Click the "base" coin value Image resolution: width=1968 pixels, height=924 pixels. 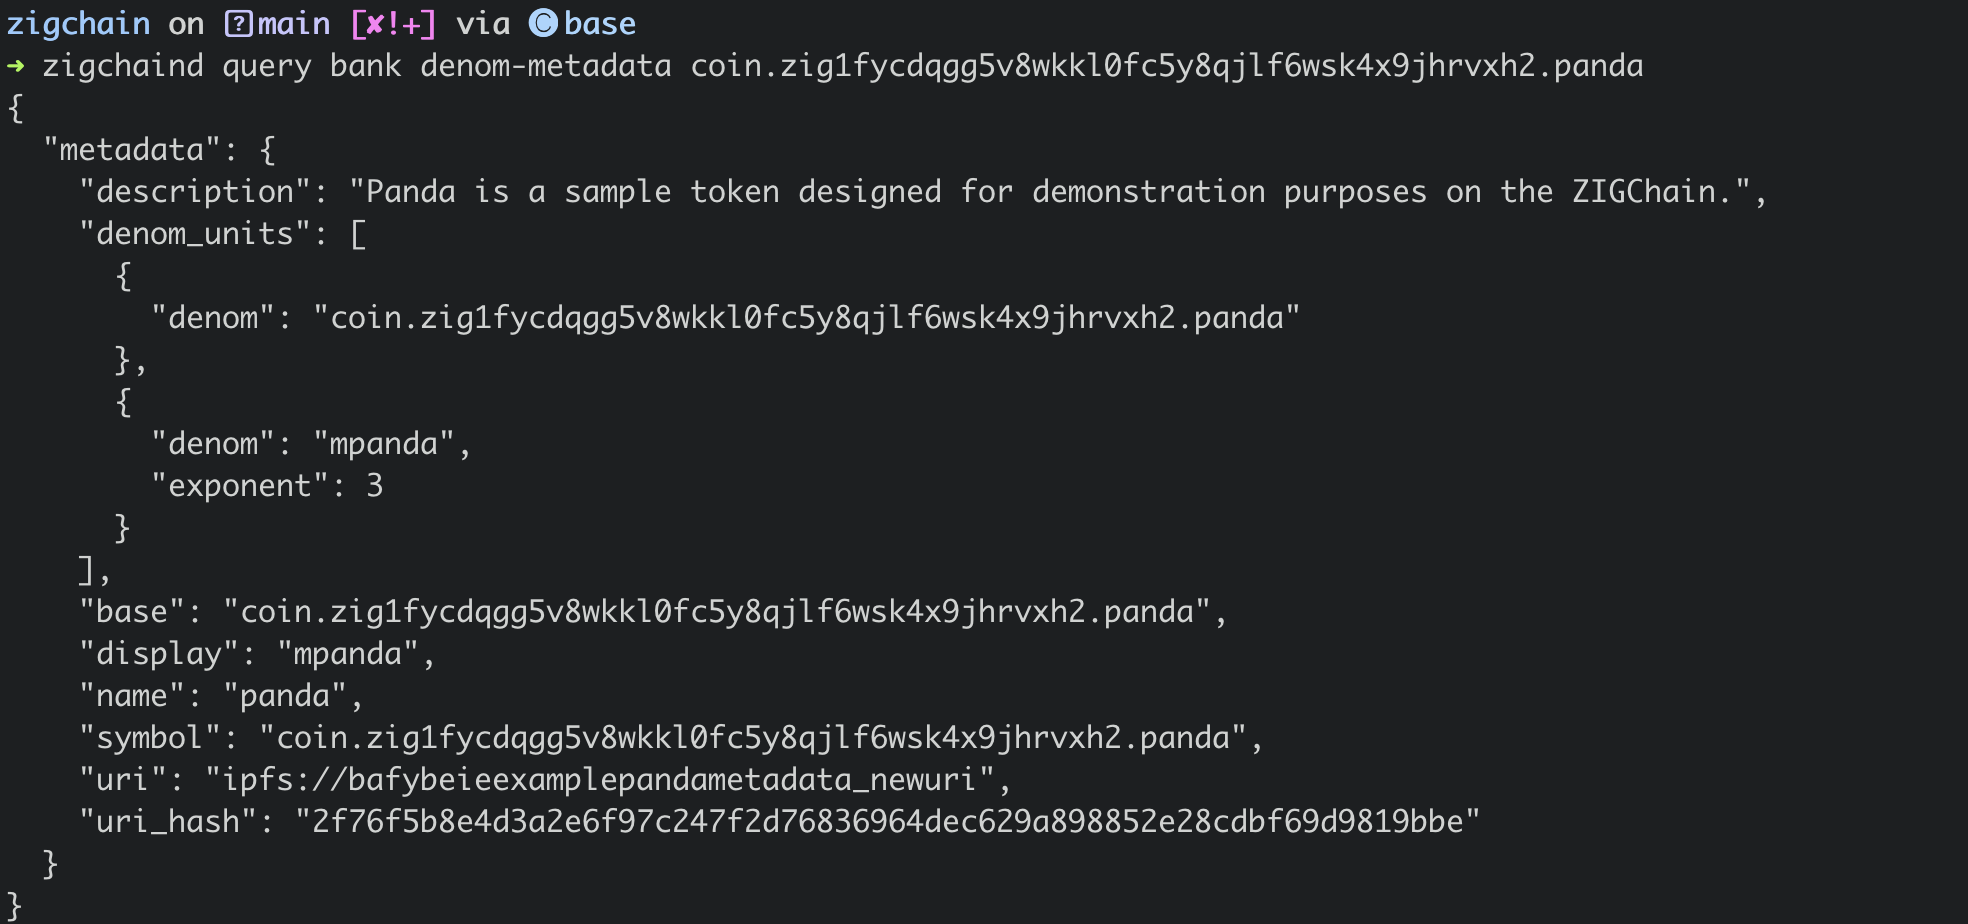click(716, 612)
